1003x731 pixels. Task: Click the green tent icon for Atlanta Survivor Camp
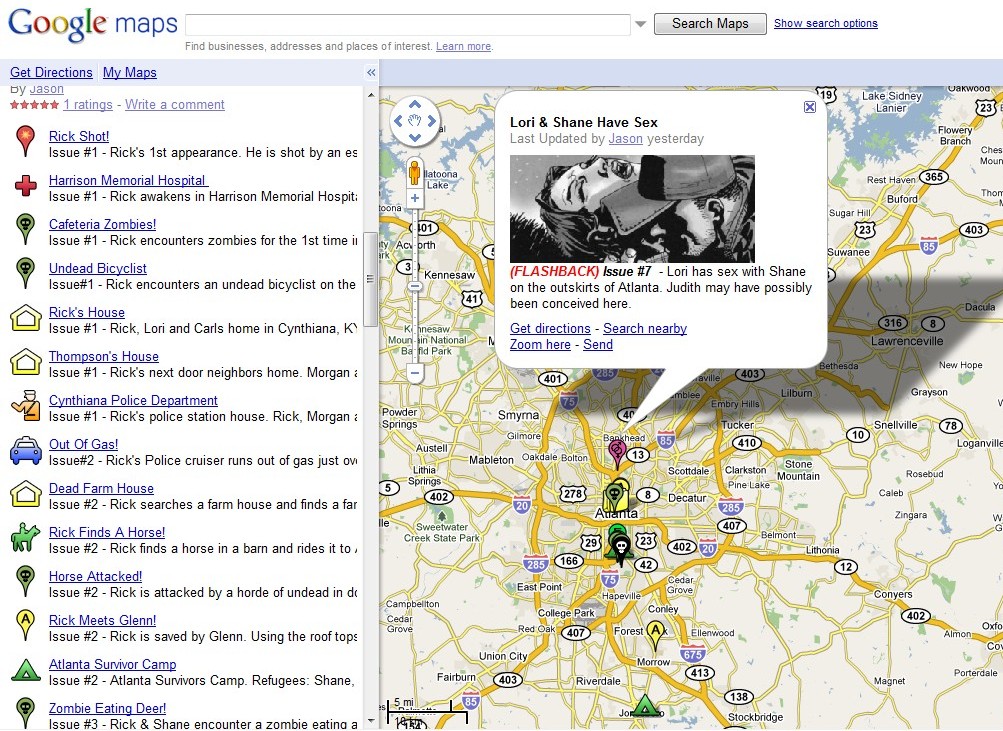tap(26, 670)
